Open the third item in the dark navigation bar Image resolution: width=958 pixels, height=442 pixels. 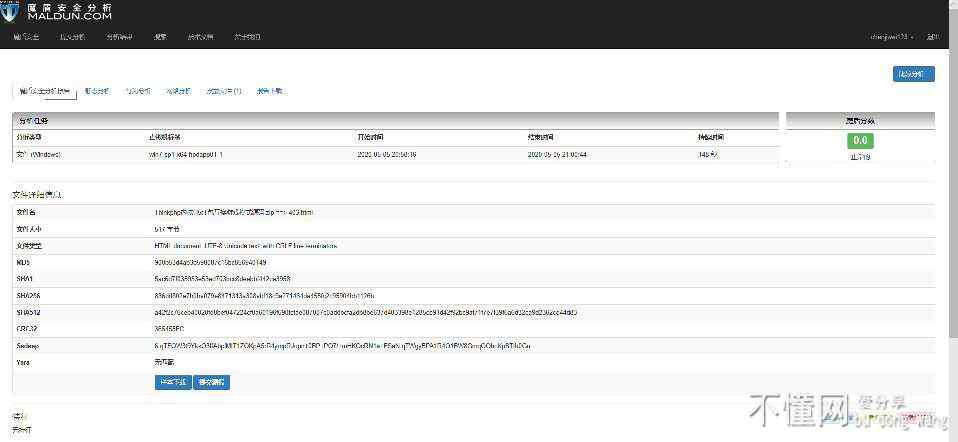(119, 37)
